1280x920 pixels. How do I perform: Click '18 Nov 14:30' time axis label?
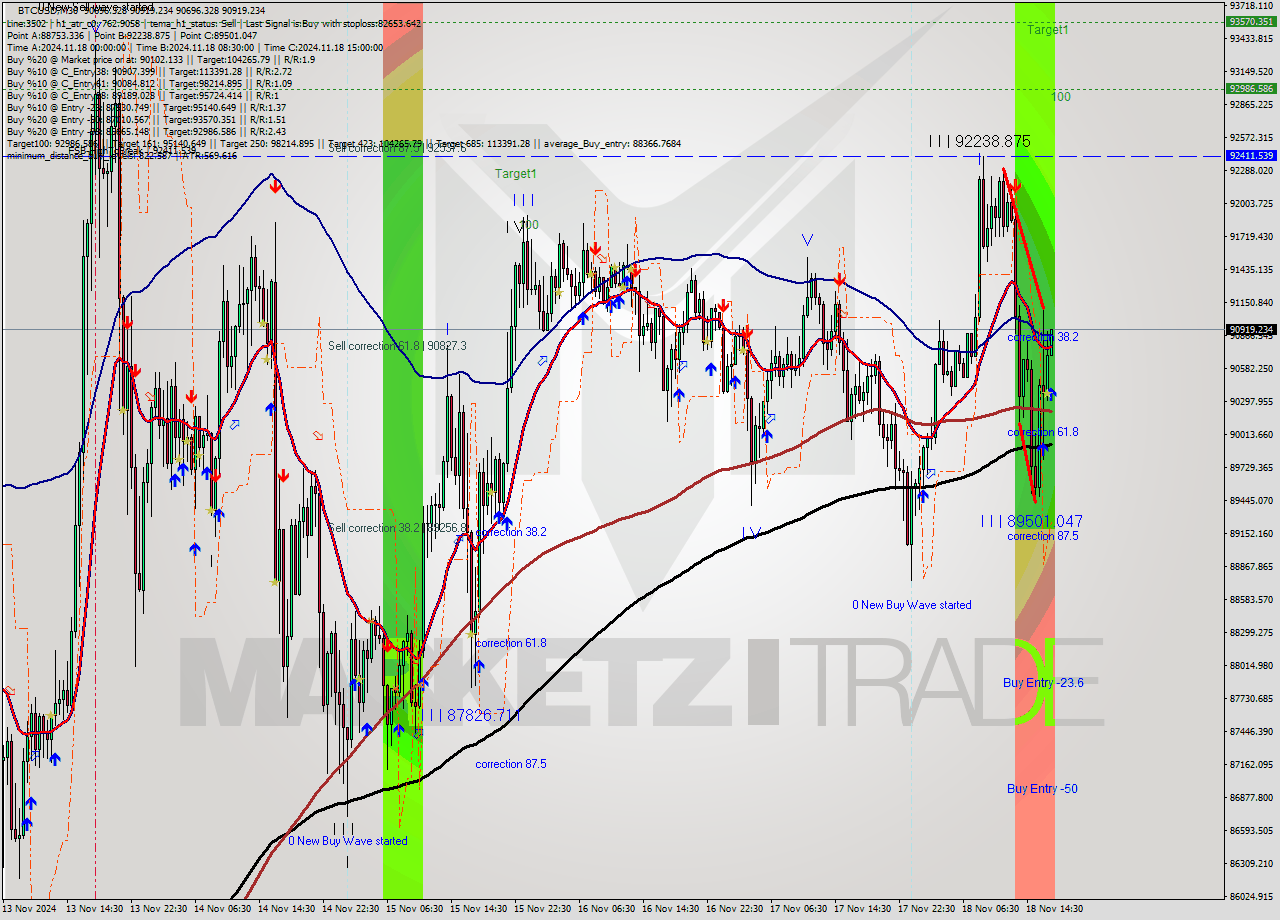tap(1055, 908)
